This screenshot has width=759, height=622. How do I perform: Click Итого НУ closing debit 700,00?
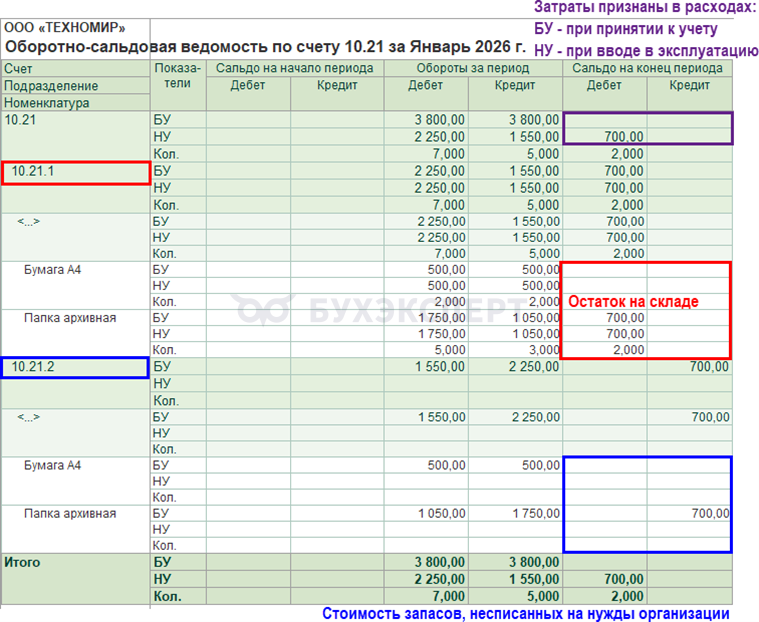tap(624, 579)
